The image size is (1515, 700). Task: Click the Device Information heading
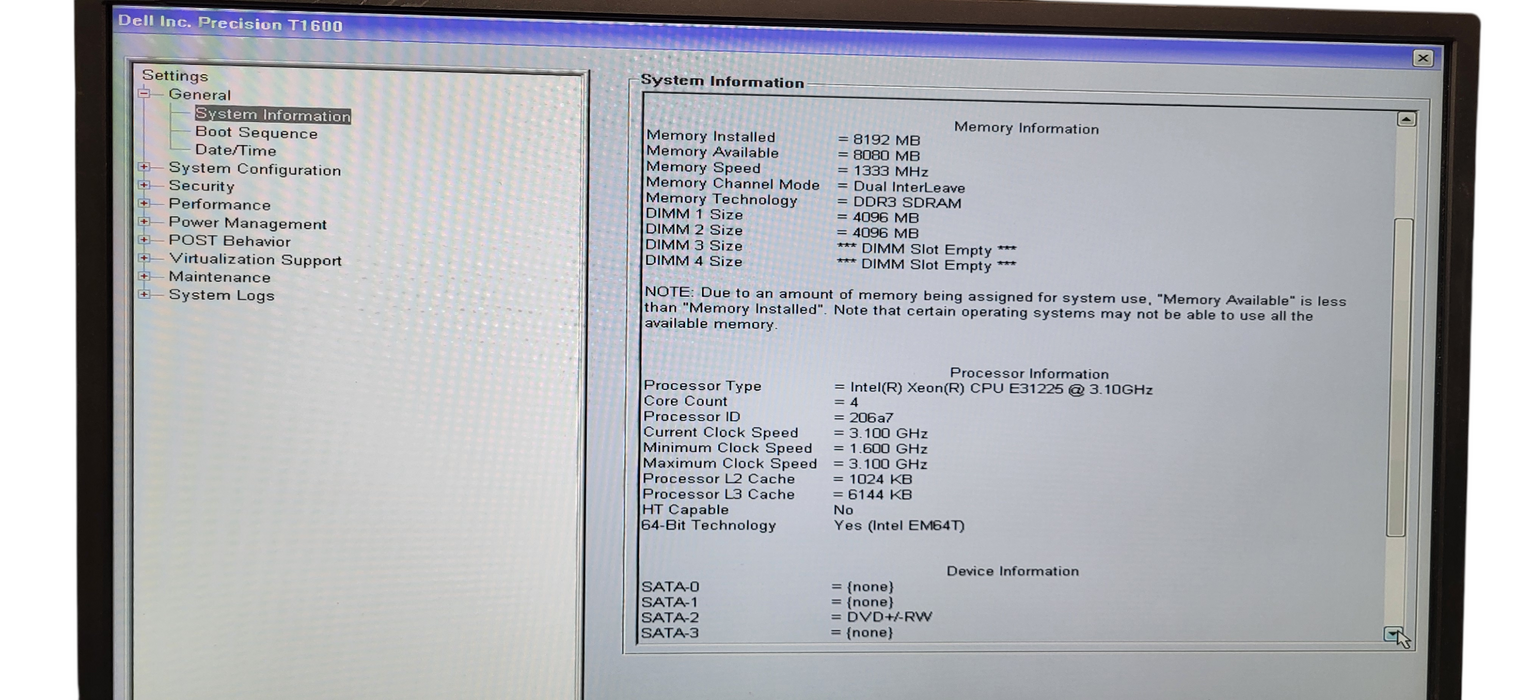click(1013, 571)
